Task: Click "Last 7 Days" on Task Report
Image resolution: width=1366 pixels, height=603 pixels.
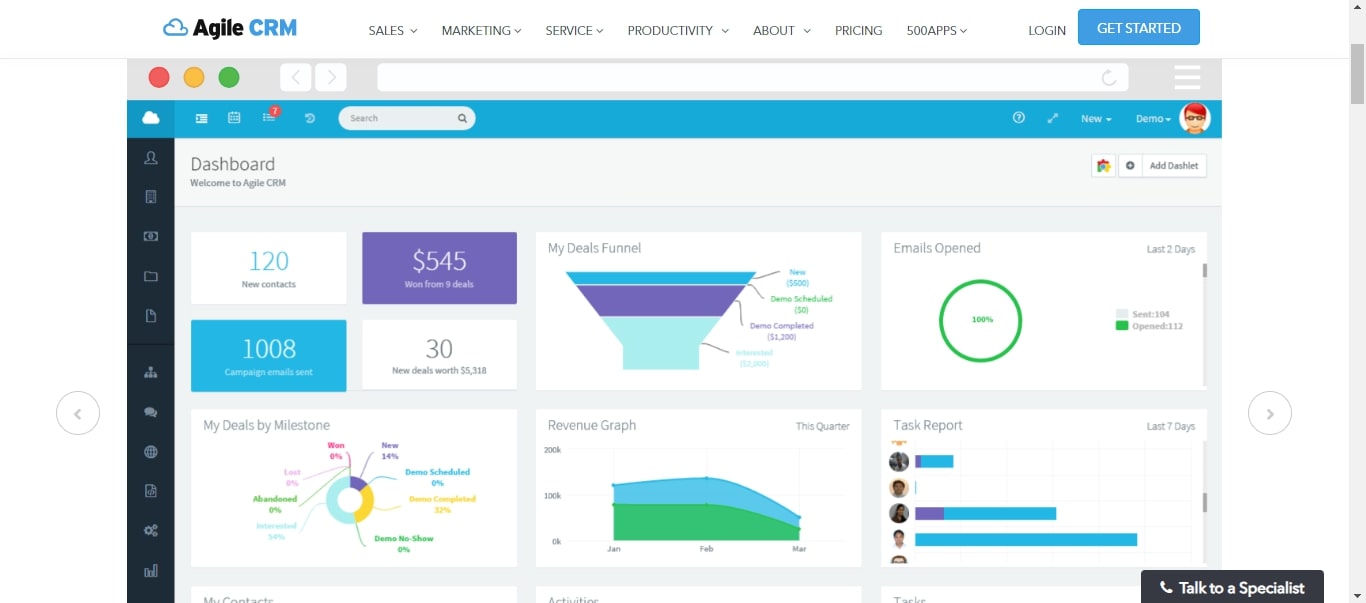Action: (x=1171, y=426)
